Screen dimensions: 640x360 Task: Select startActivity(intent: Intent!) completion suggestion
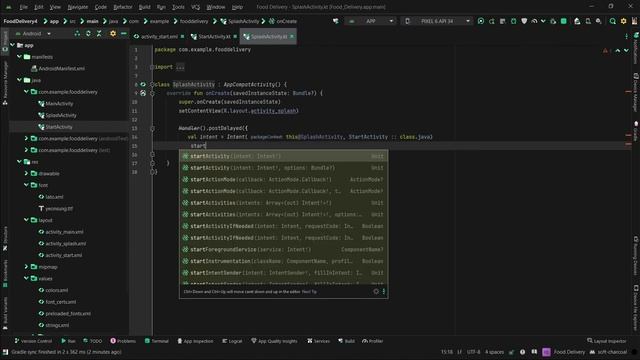(284, 156)
